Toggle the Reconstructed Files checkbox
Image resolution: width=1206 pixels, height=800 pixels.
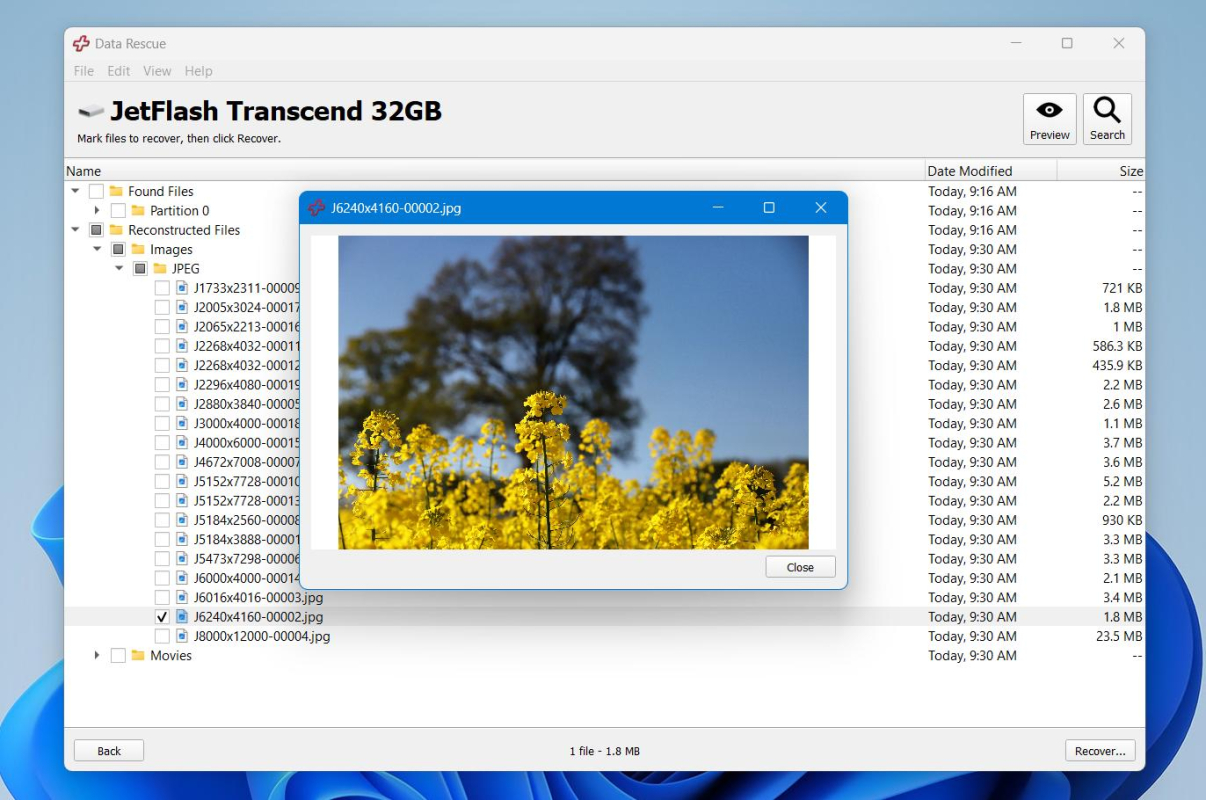(96, 230)
